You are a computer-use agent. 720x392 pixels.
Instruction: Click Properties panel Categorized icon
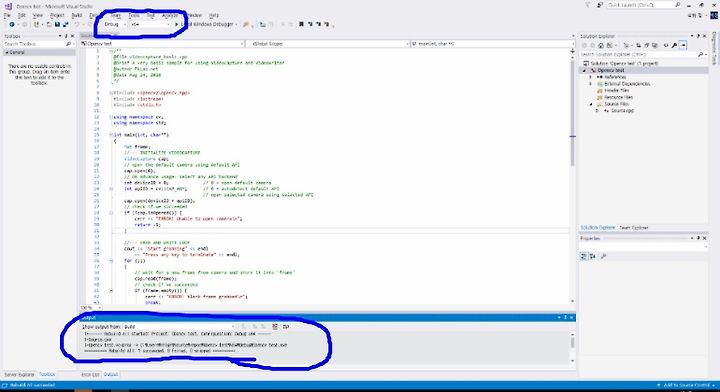[x=584, y=256]
